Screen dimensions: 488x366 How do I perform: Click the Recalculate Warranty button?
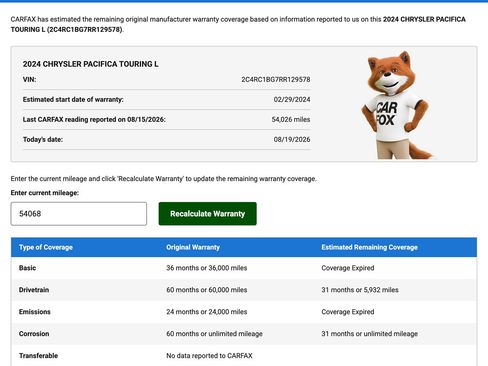click(207, 214)
